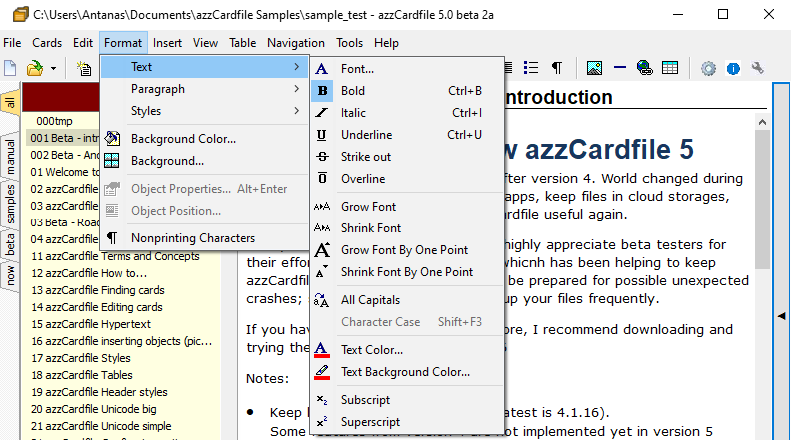This screenshot has height=440, width=792.
Task: Select Grow Font menu entry
Action: pyautogui.click(x=407, y=207)
